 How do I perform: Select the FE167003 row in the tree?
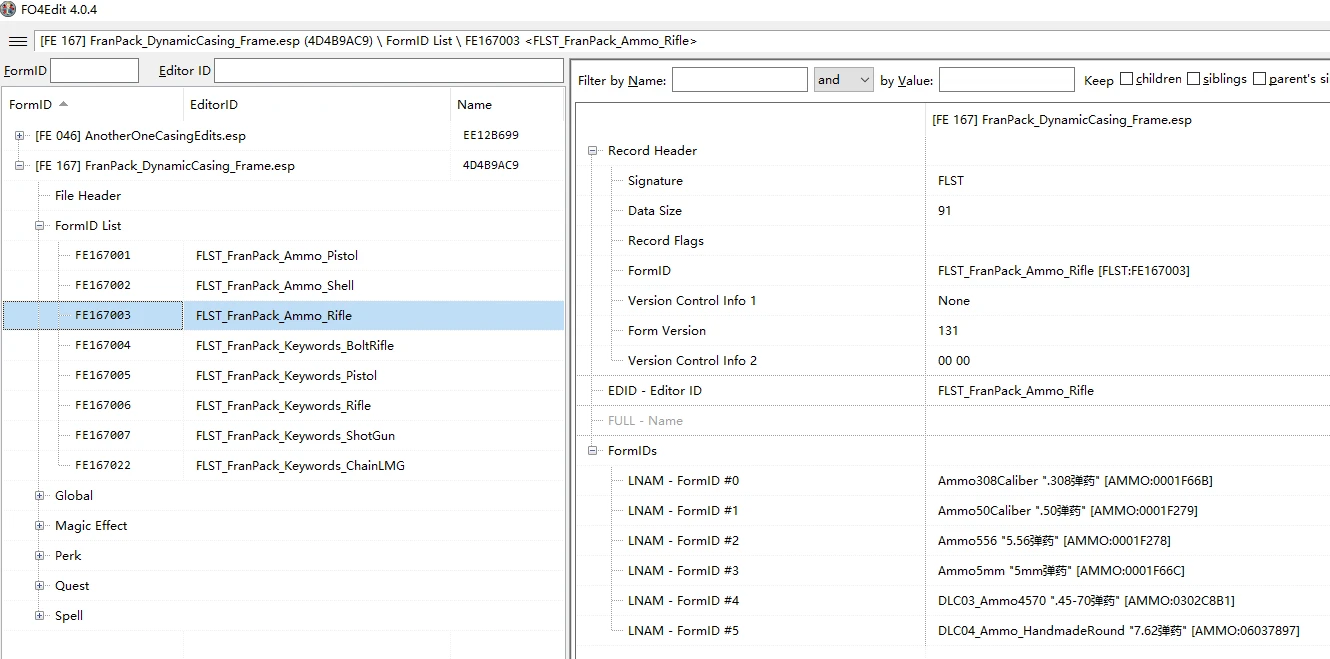click(283, 315)
